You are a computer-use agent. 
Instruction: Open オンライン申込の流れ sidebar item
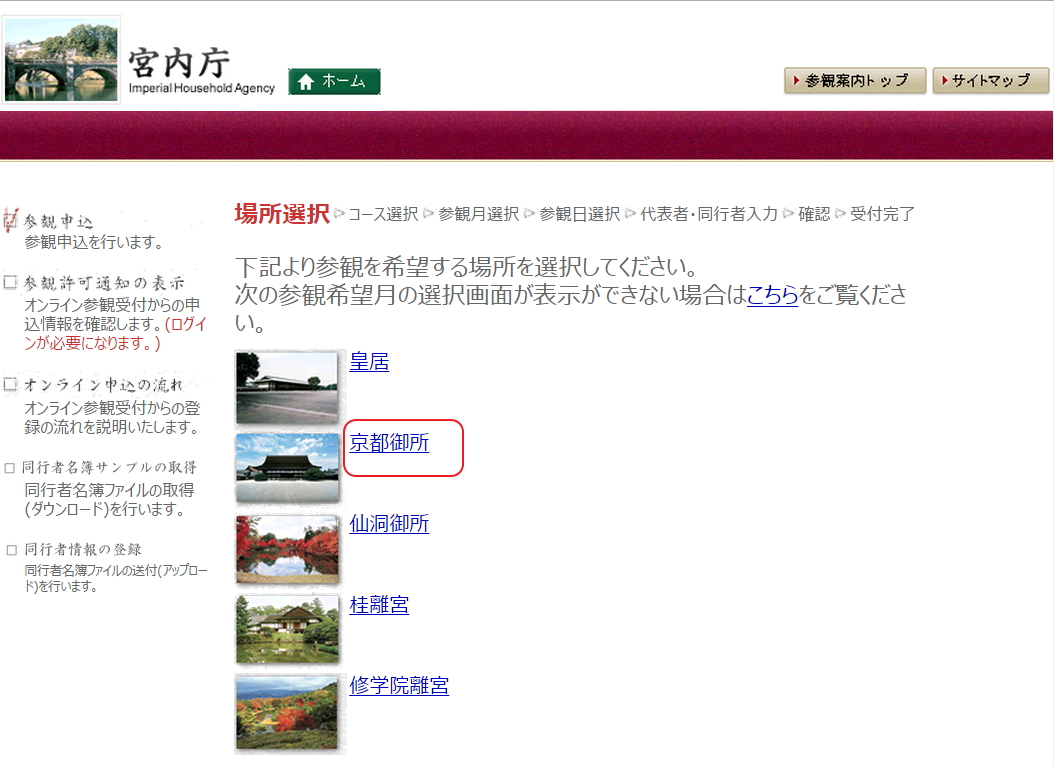coord(103,385)
